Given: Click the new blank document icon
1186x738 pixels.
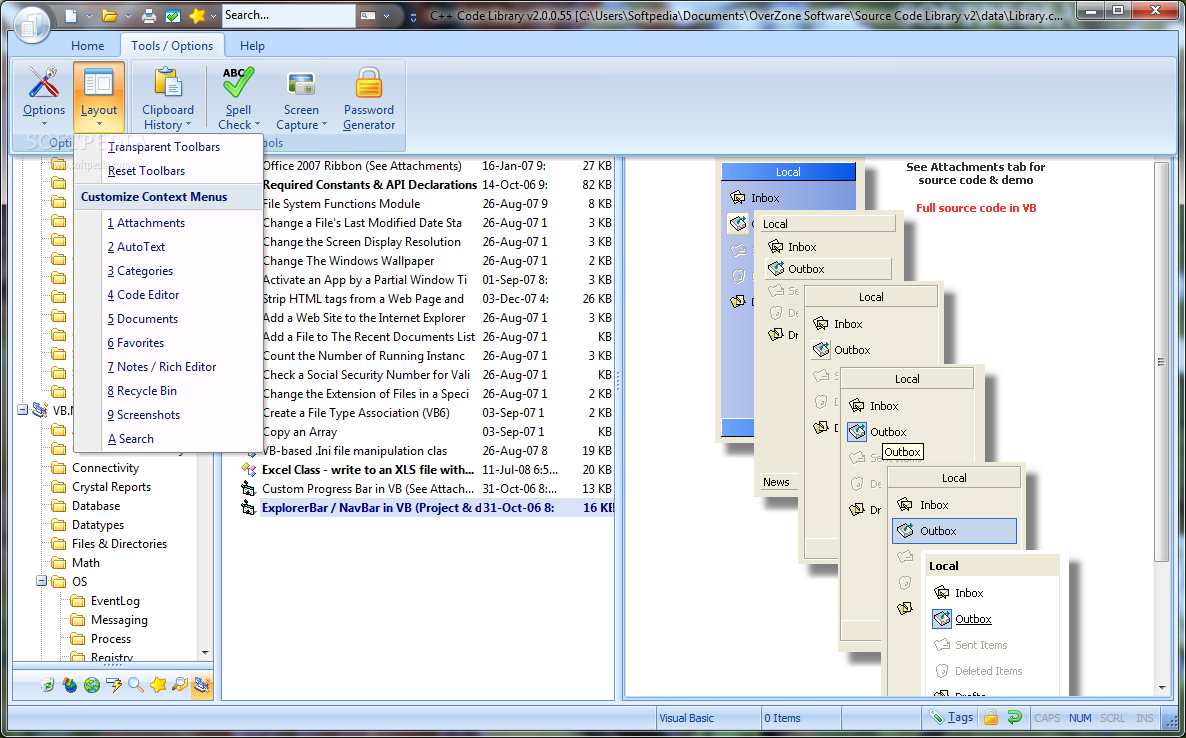Looking at the screenshot, I should pos(70,15).
